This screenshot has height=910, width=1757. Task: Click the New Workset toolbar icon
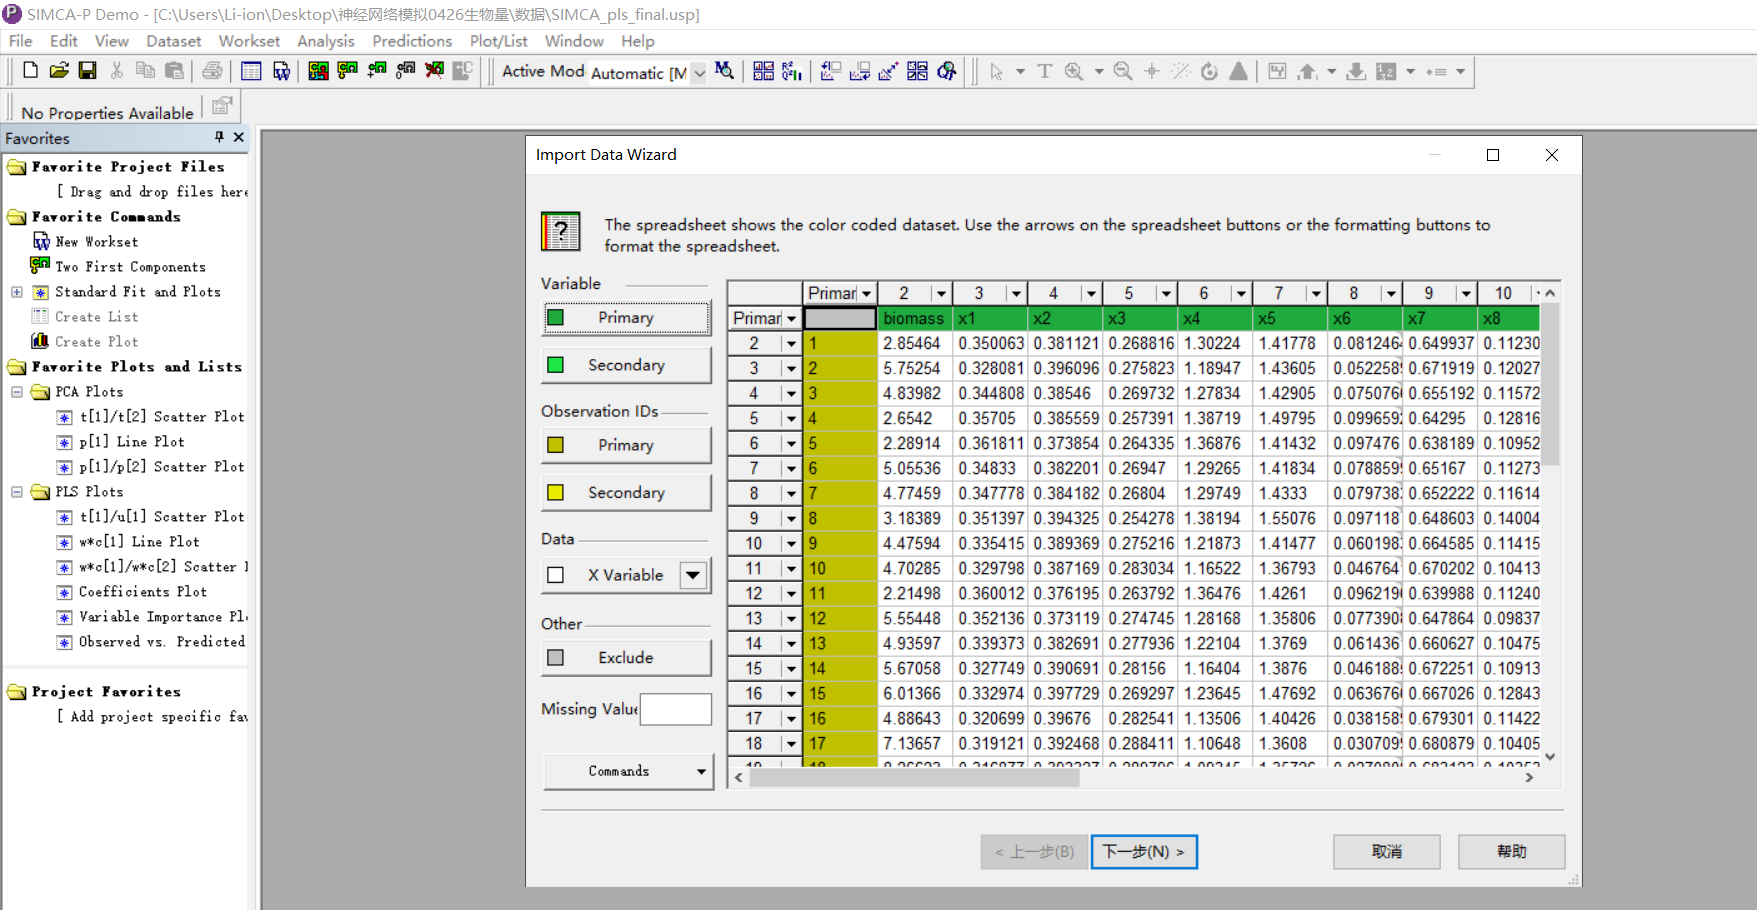[x=281, y=71]
